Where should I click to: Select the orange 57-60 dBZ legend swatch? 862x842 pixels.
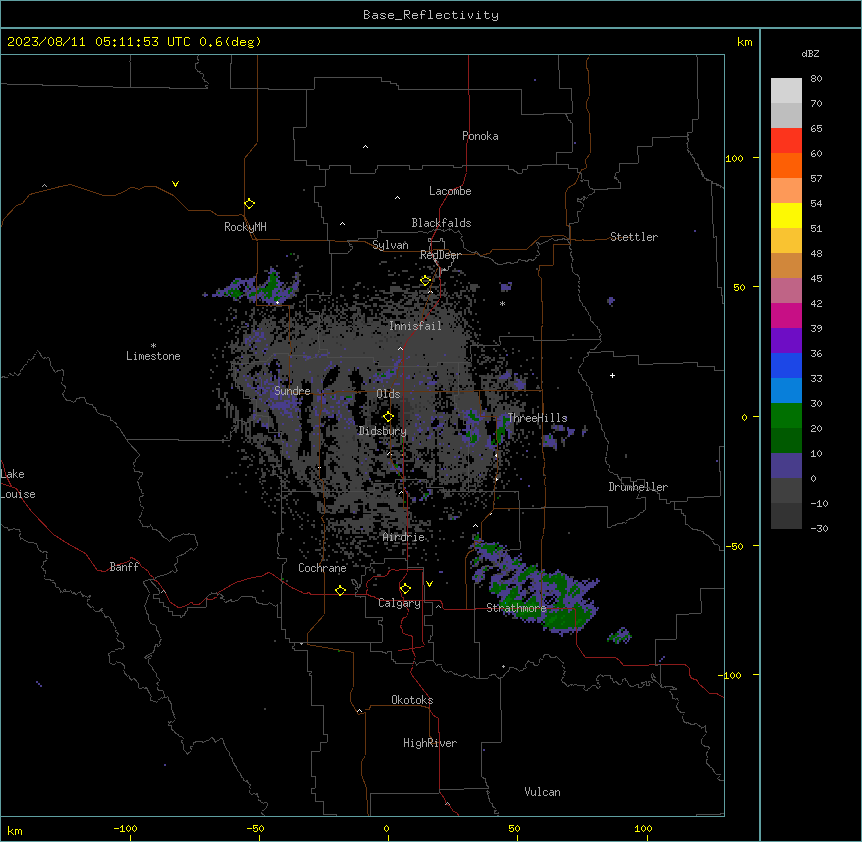tap(786, 165)
